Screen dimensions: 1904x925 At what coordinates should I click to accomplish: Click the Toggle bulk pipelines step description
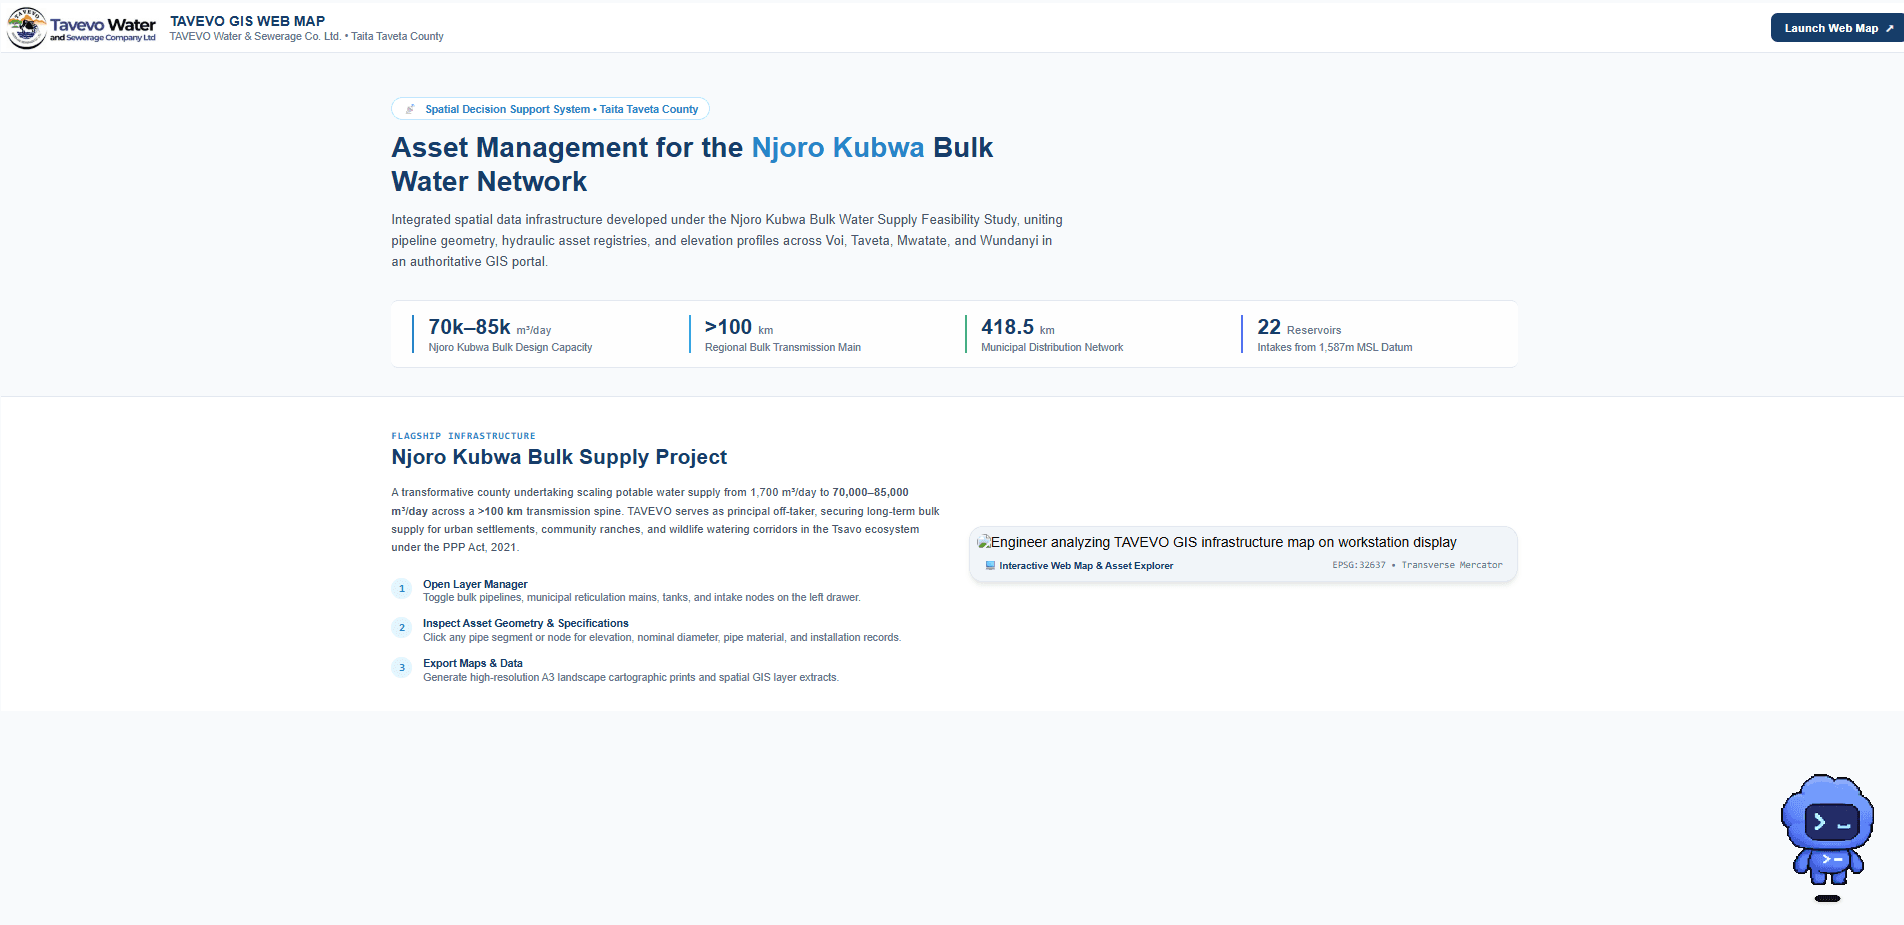pos(642,597)
